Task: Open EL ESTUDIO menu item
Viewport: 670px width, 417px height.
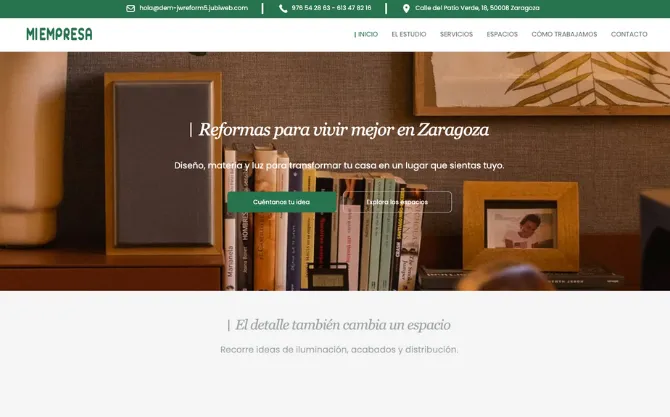Action: pos(408,34)
